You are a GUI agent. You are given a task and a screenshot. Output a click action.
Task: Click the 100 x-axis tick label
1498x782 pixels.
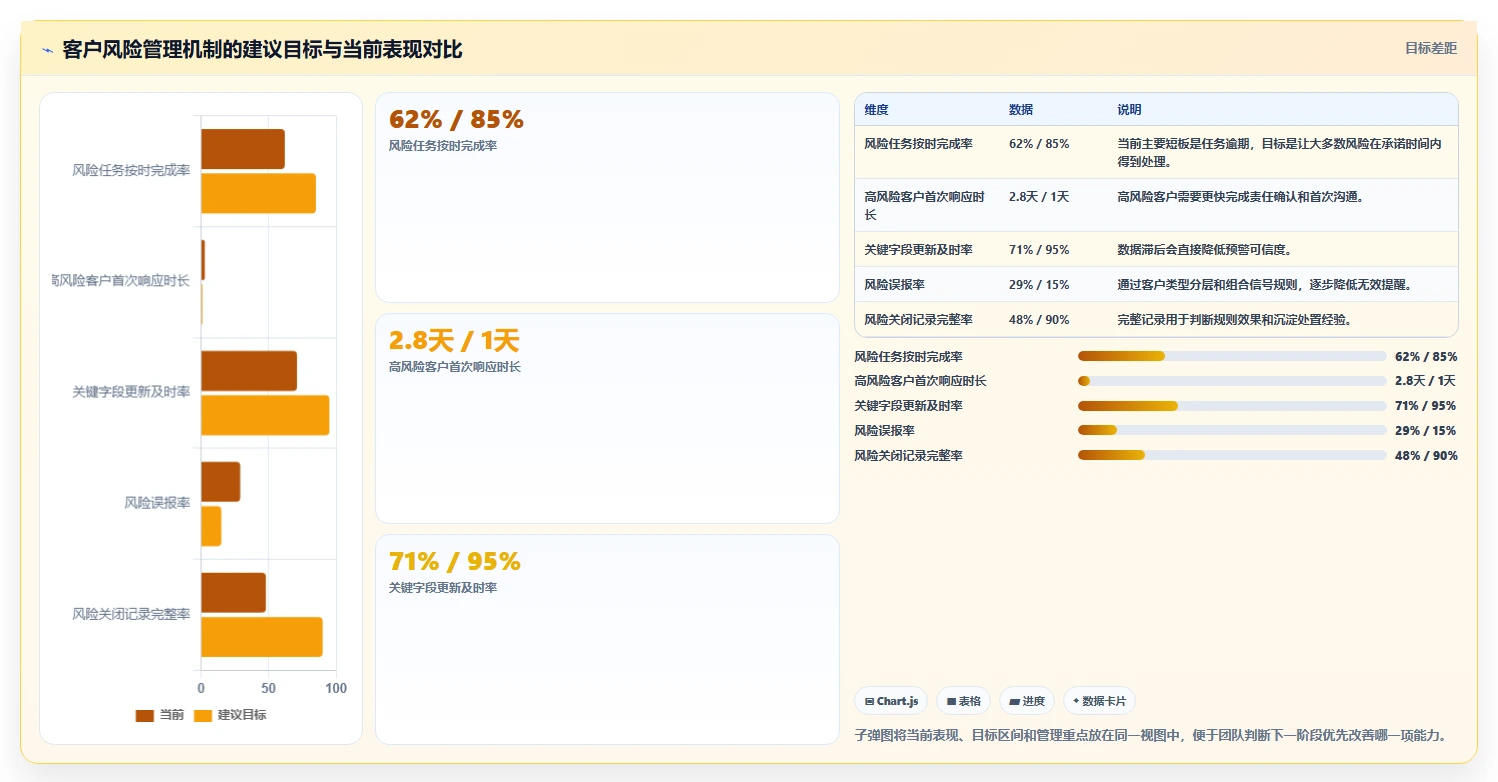coord(336,689)
